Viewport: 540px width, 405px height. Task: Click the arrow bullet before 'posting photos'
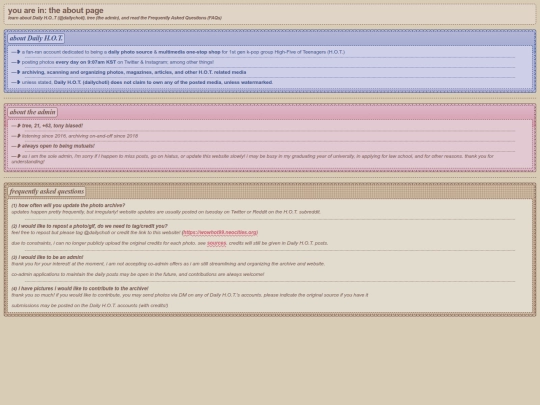pyautogui.click(x=16, y=62)
